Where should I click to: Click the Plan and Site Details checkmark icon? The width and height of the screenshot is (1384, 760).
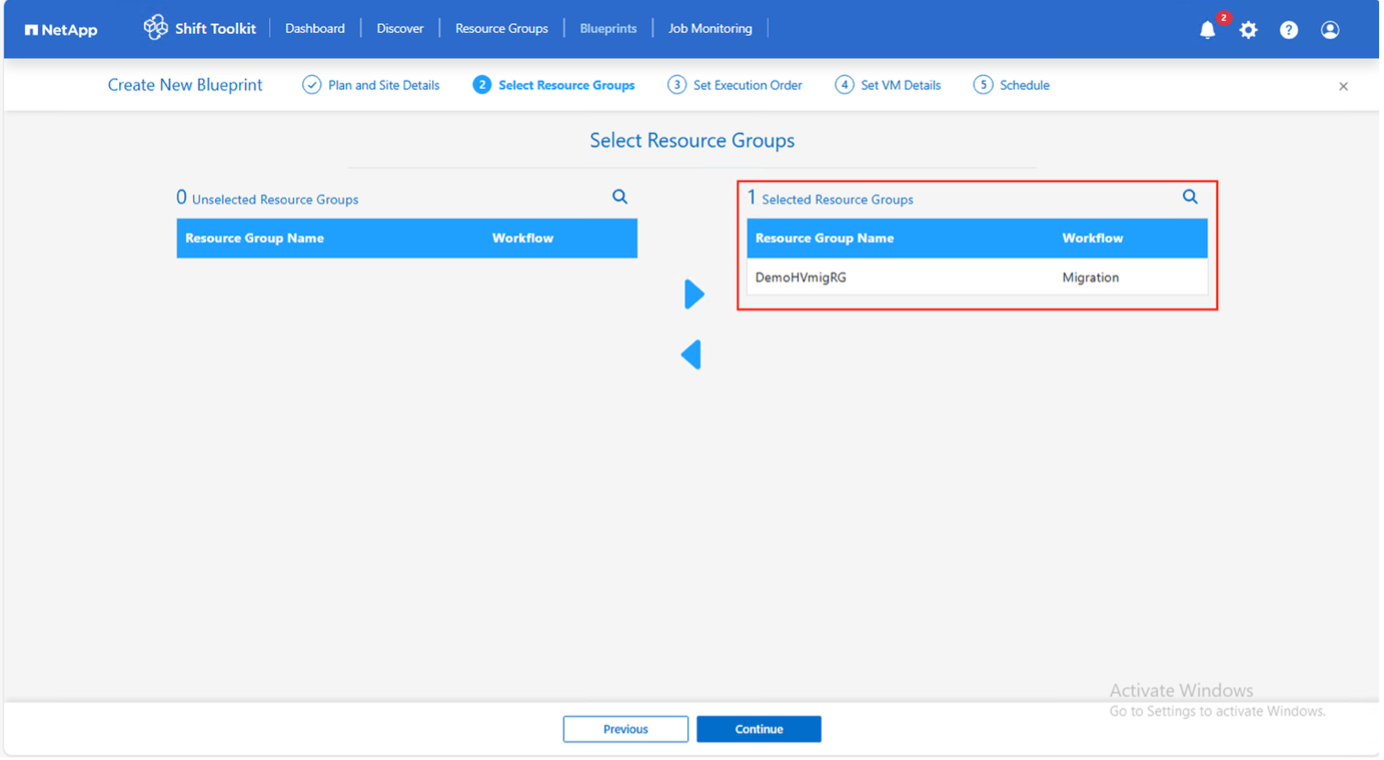point(313,85)
